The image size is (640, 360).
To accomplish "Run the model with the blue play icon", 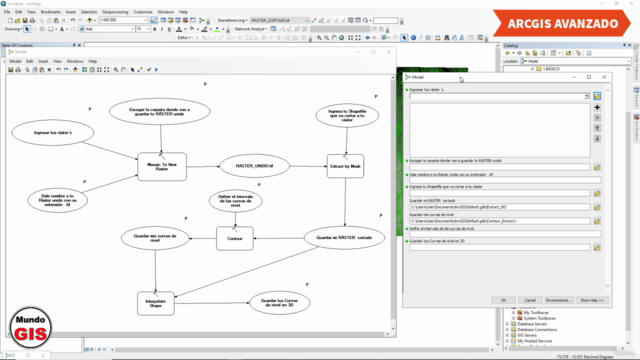I will (x=156, y=70).
